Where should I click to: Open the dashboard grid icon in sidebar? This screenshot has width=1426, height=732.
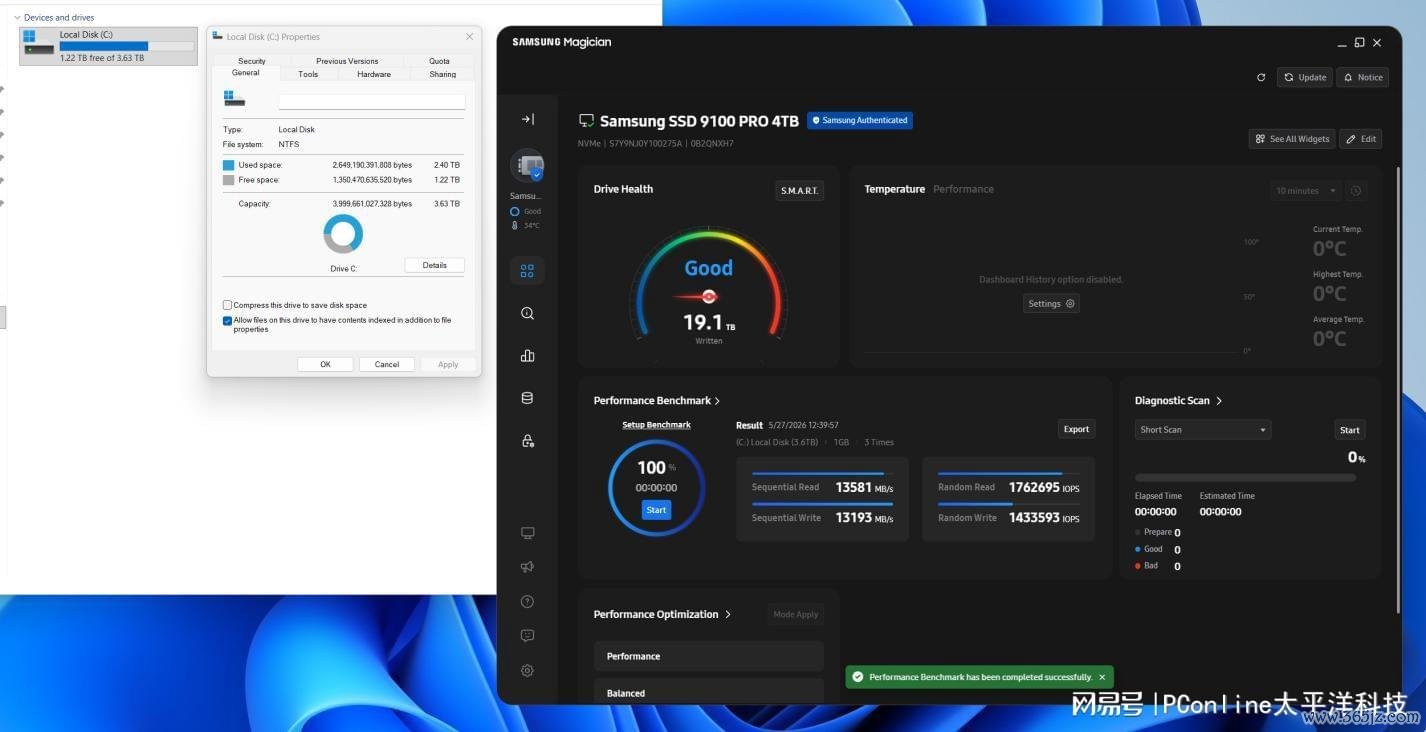[527, 270]
